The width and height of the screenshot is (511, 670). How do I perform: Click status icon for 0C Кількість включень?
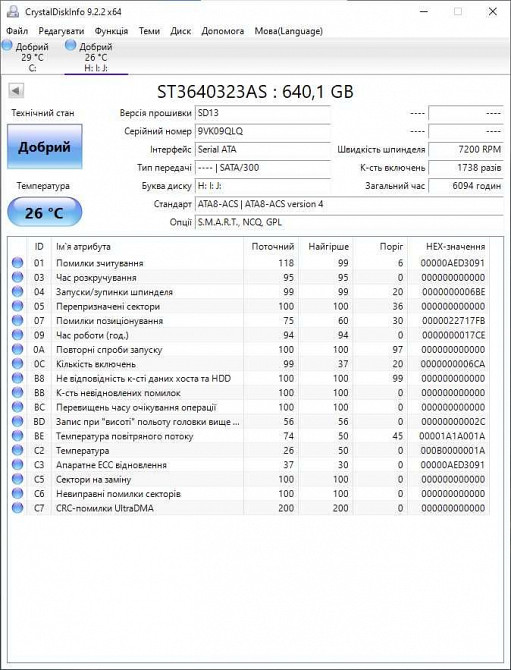[x=18, y=364]
